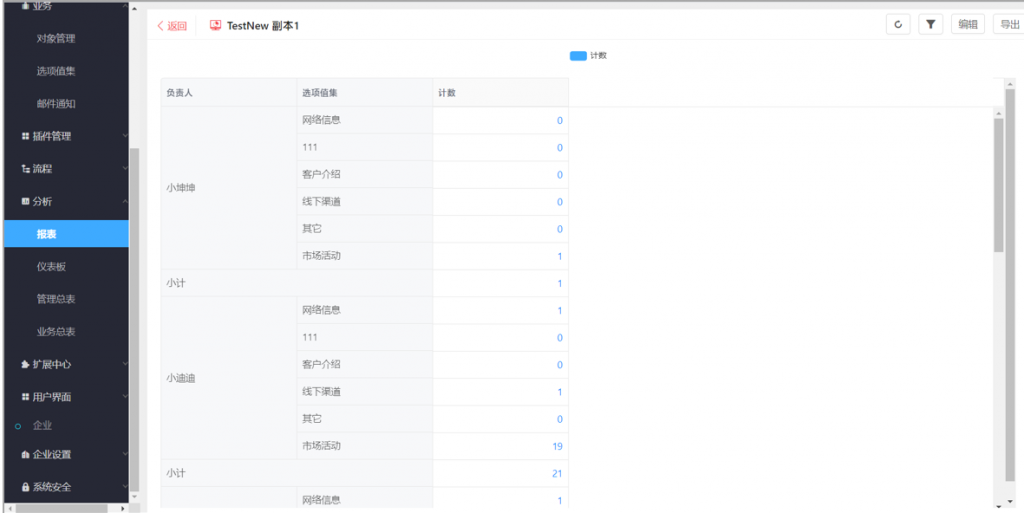Collapse the 分析 menu section
Screen dimensions: 1024x513
tap(125, 201)
